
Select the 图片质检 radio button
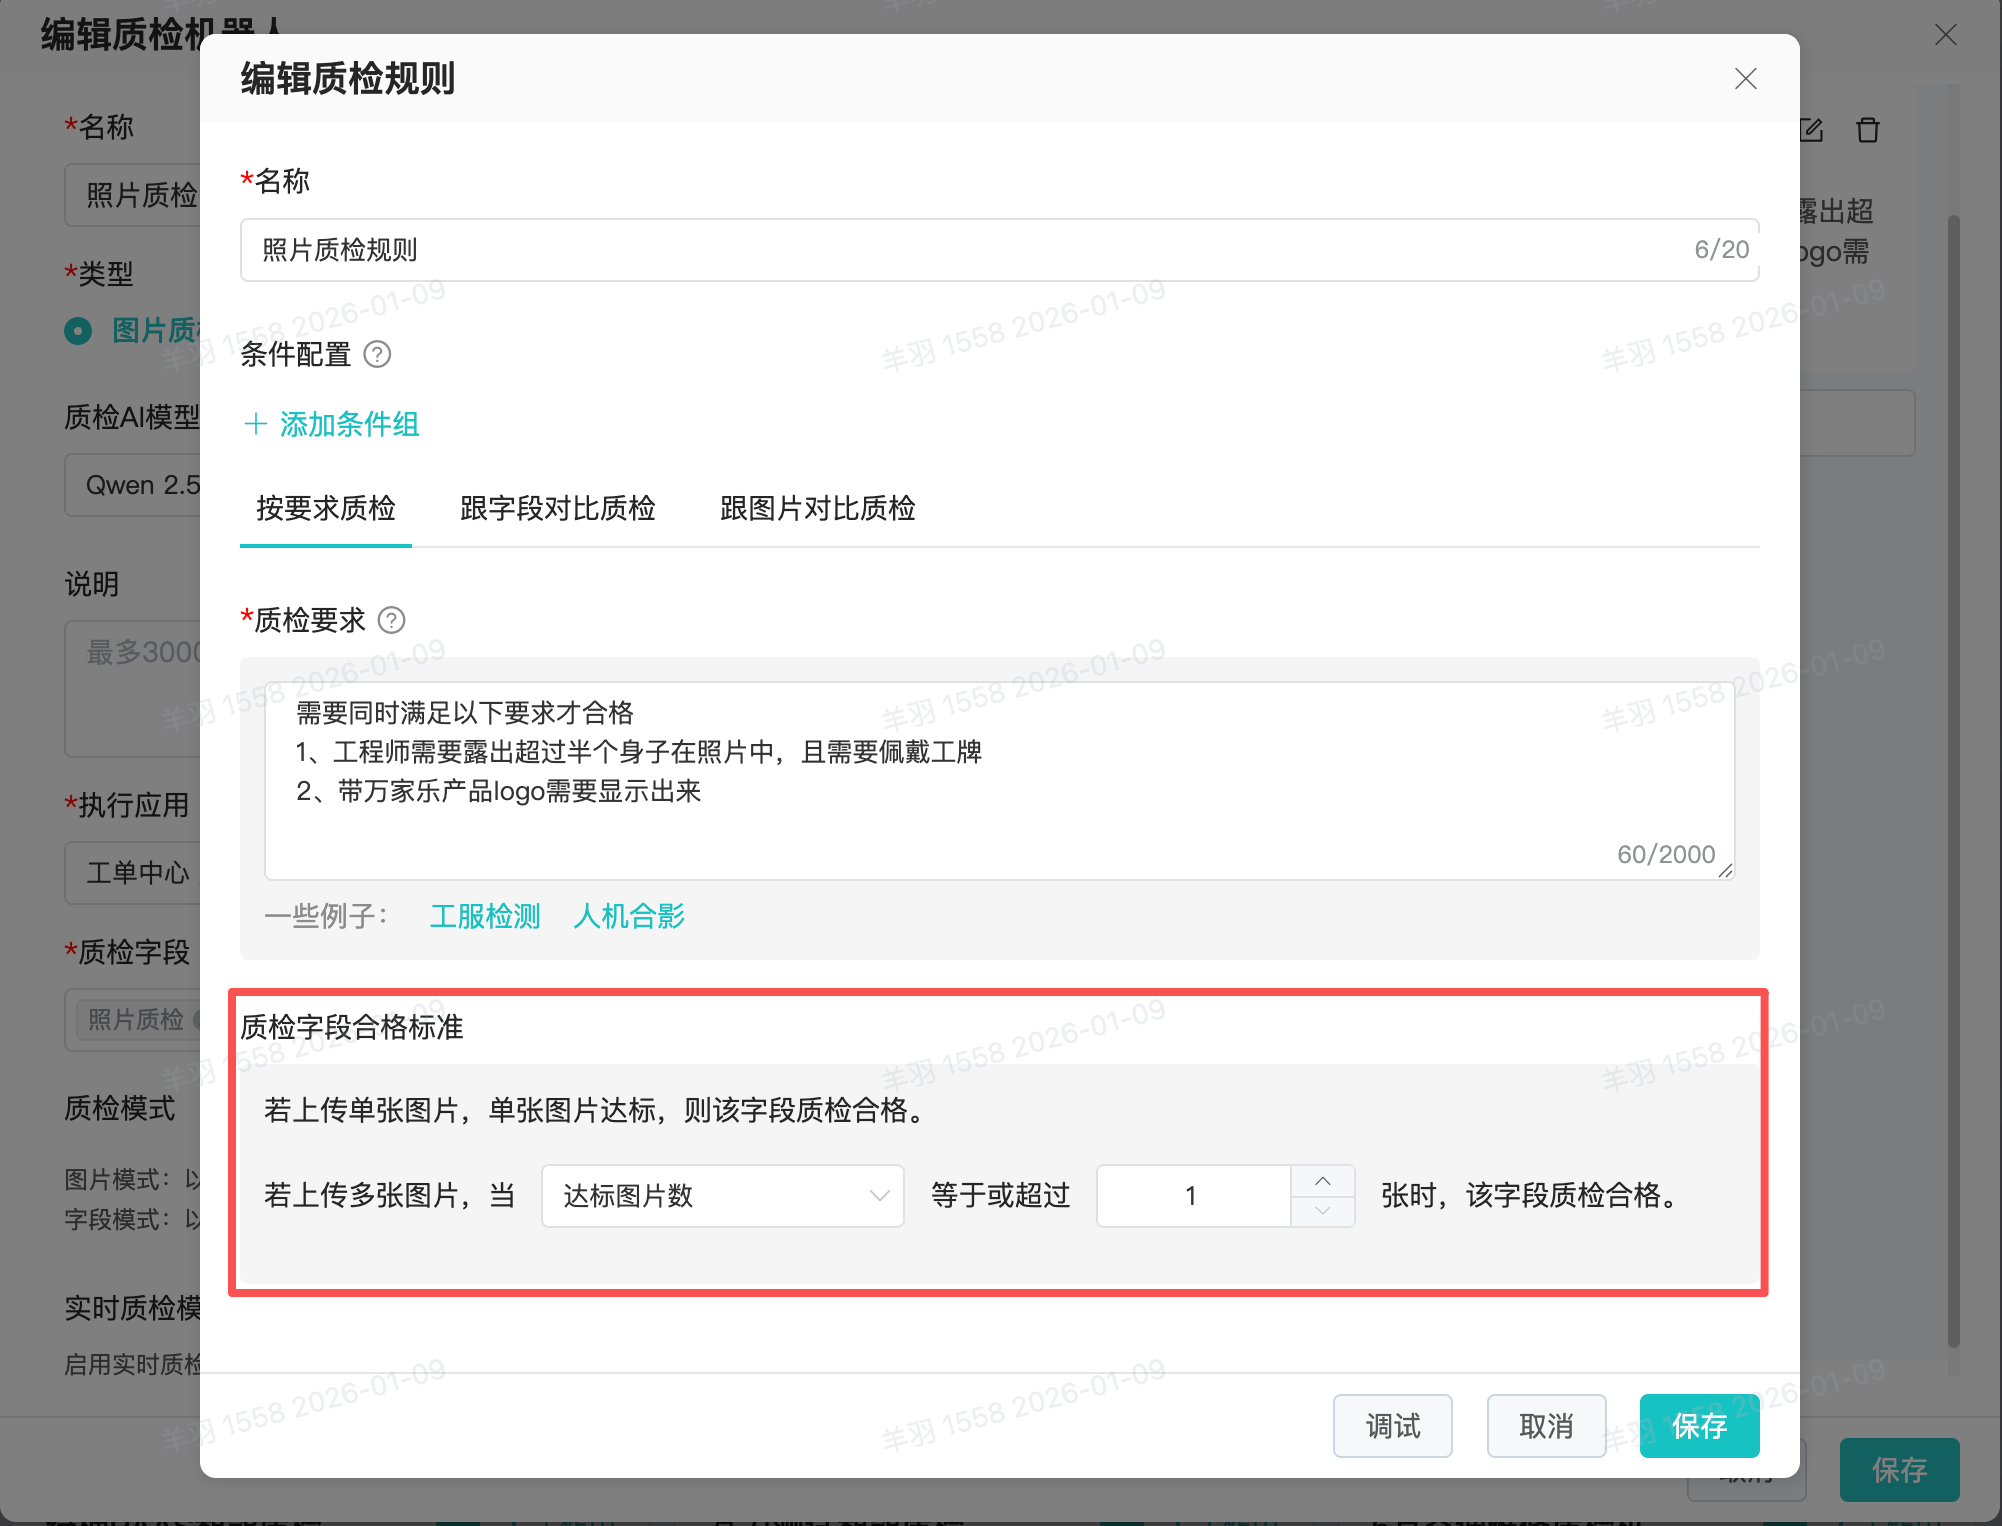(78, 330)
